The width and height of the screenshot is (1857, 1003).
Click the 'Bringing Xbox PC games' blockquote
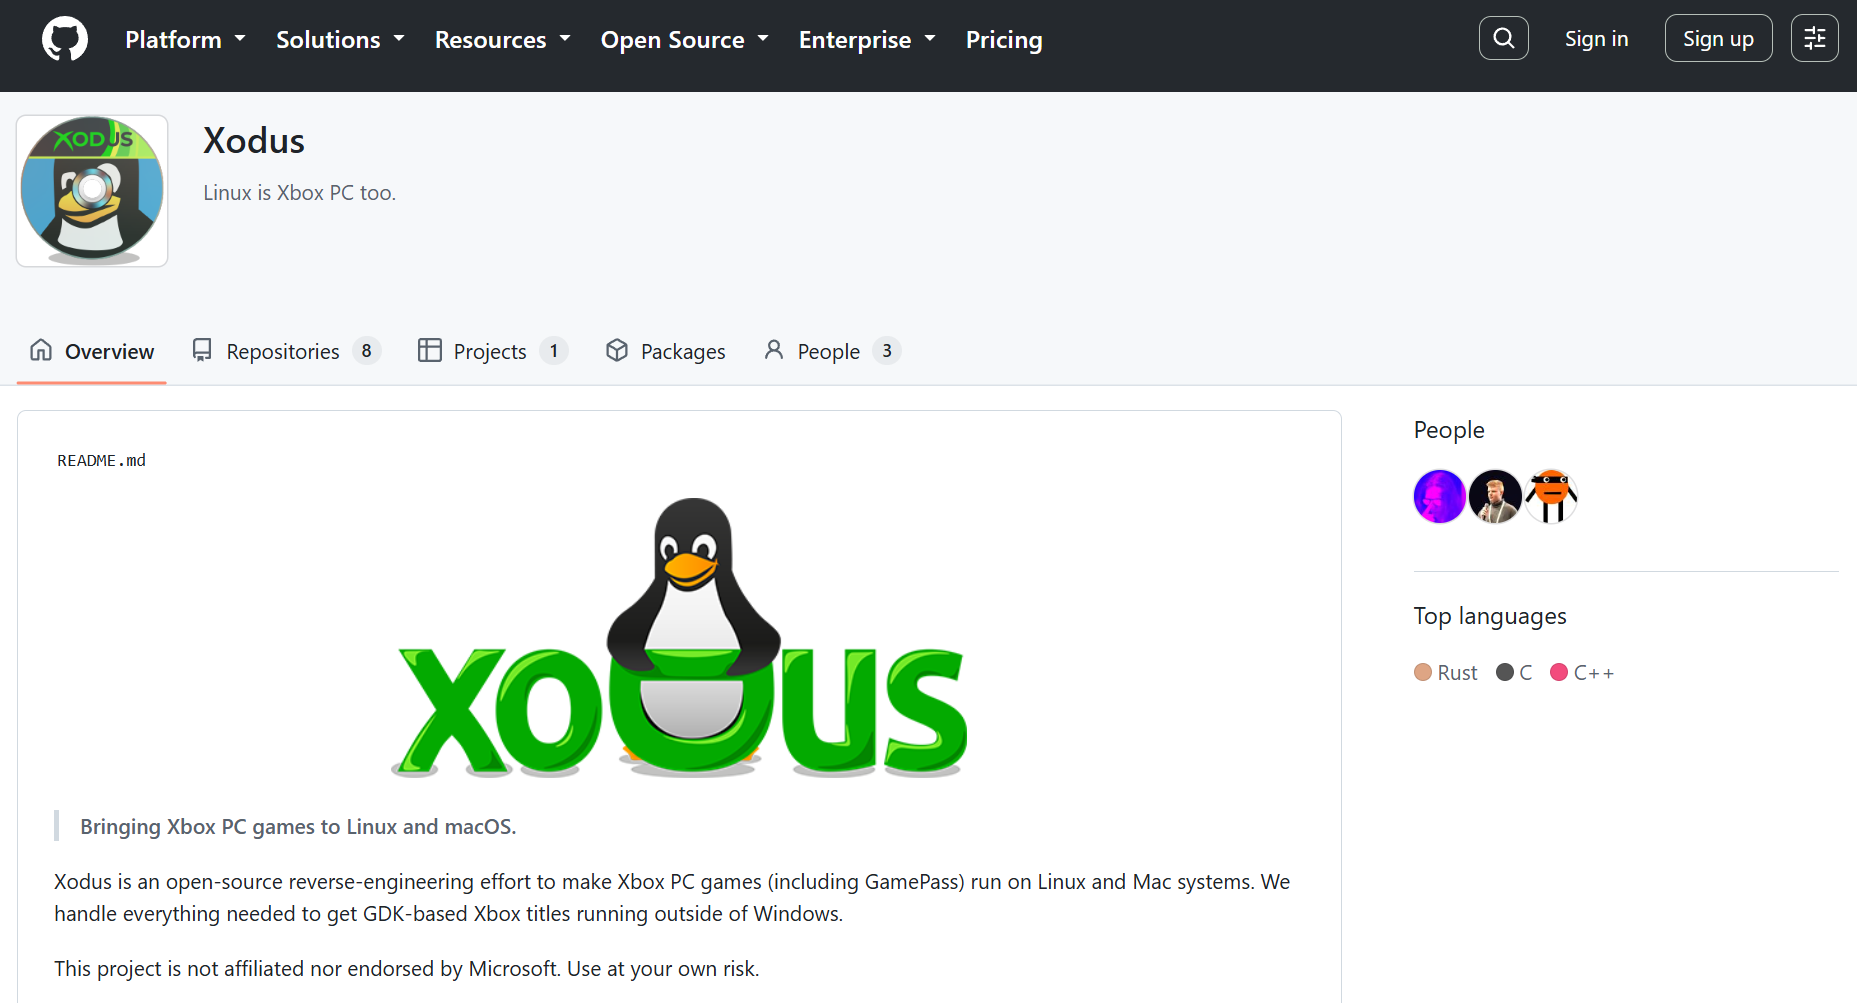pyautogui.click(x=298, y=827)
